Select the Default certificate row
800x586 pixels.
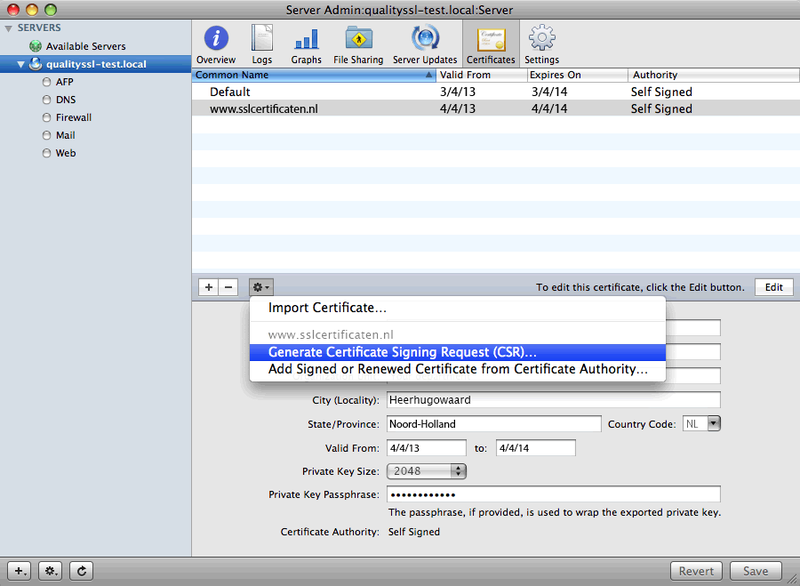coord(496,92)
